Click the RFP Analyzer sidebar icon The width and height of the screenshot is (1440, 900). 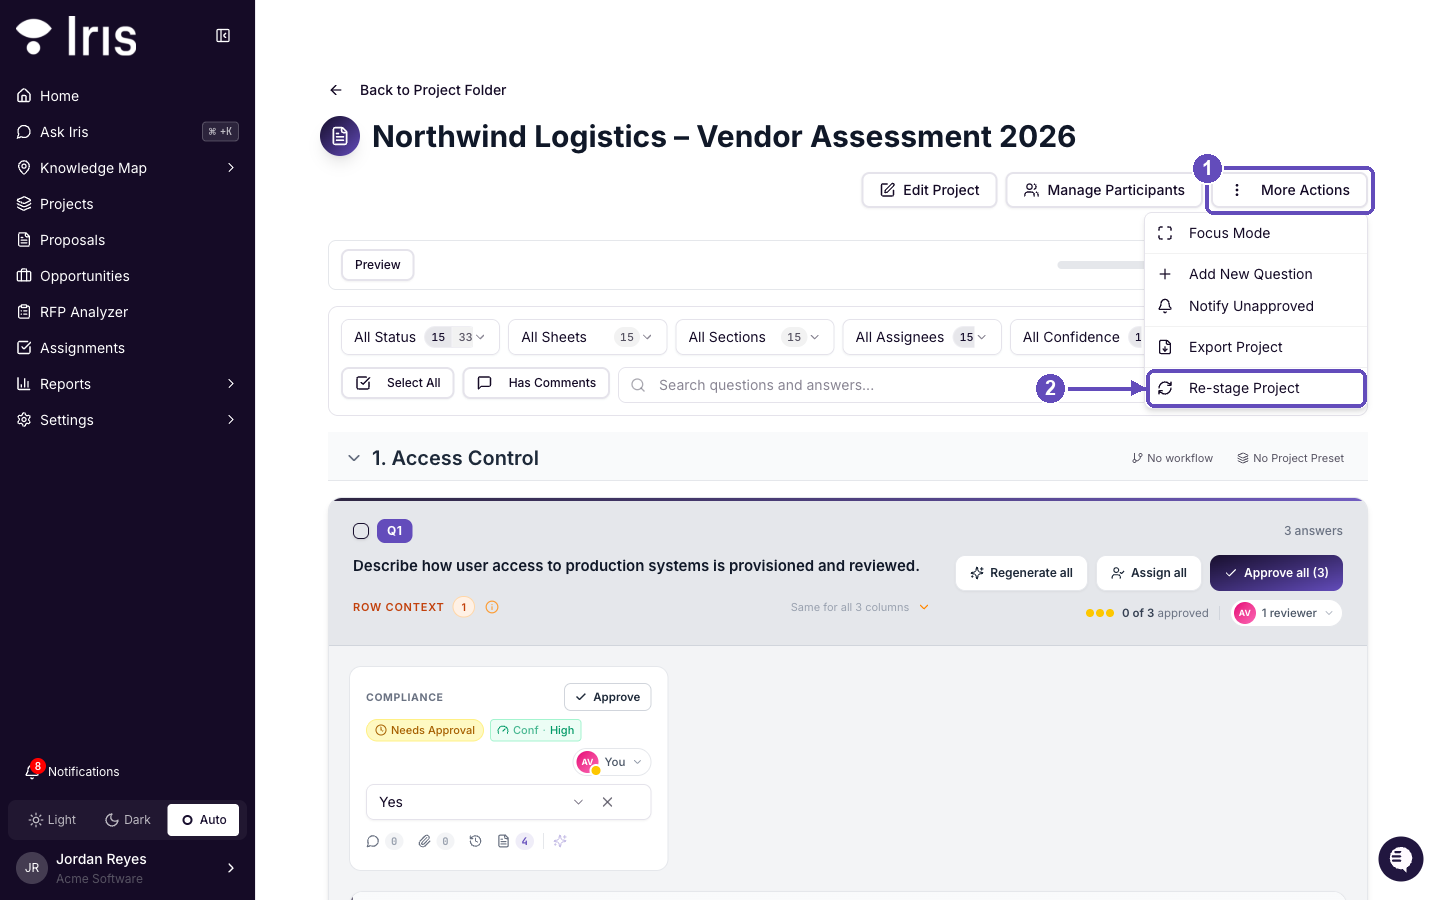pos(24,312)
